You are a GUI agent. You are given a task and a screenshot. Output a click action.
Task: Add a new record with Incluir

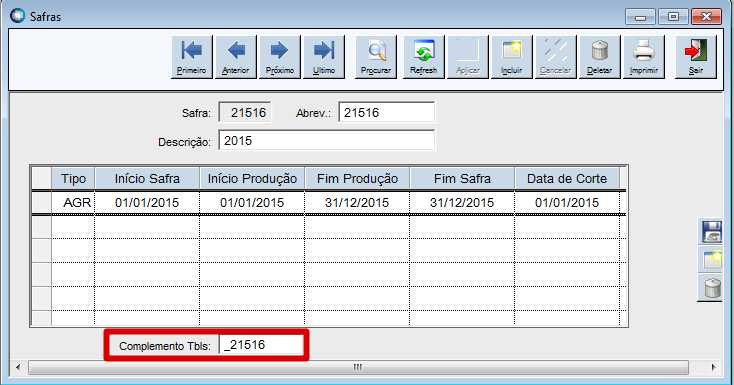[512, 57]
